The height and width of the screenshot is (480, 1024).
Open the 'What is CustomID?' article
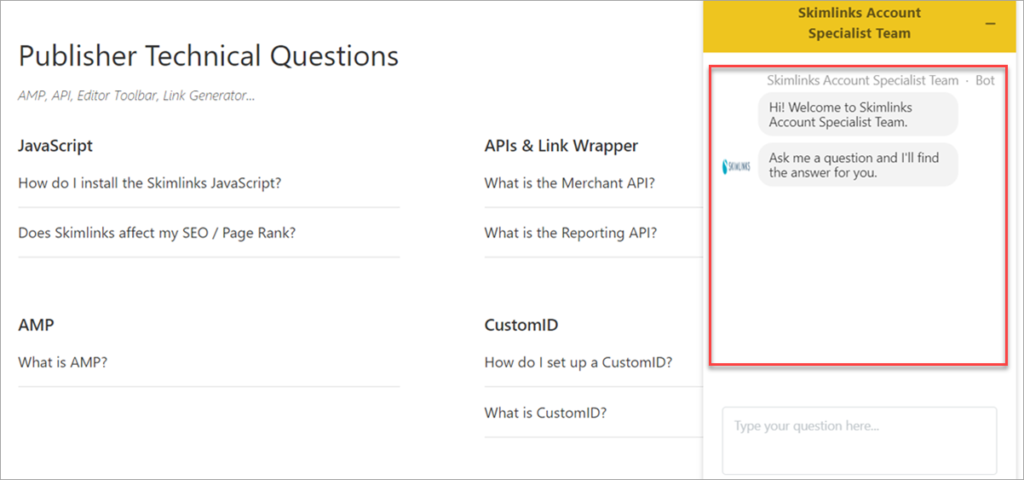(545, 412)
